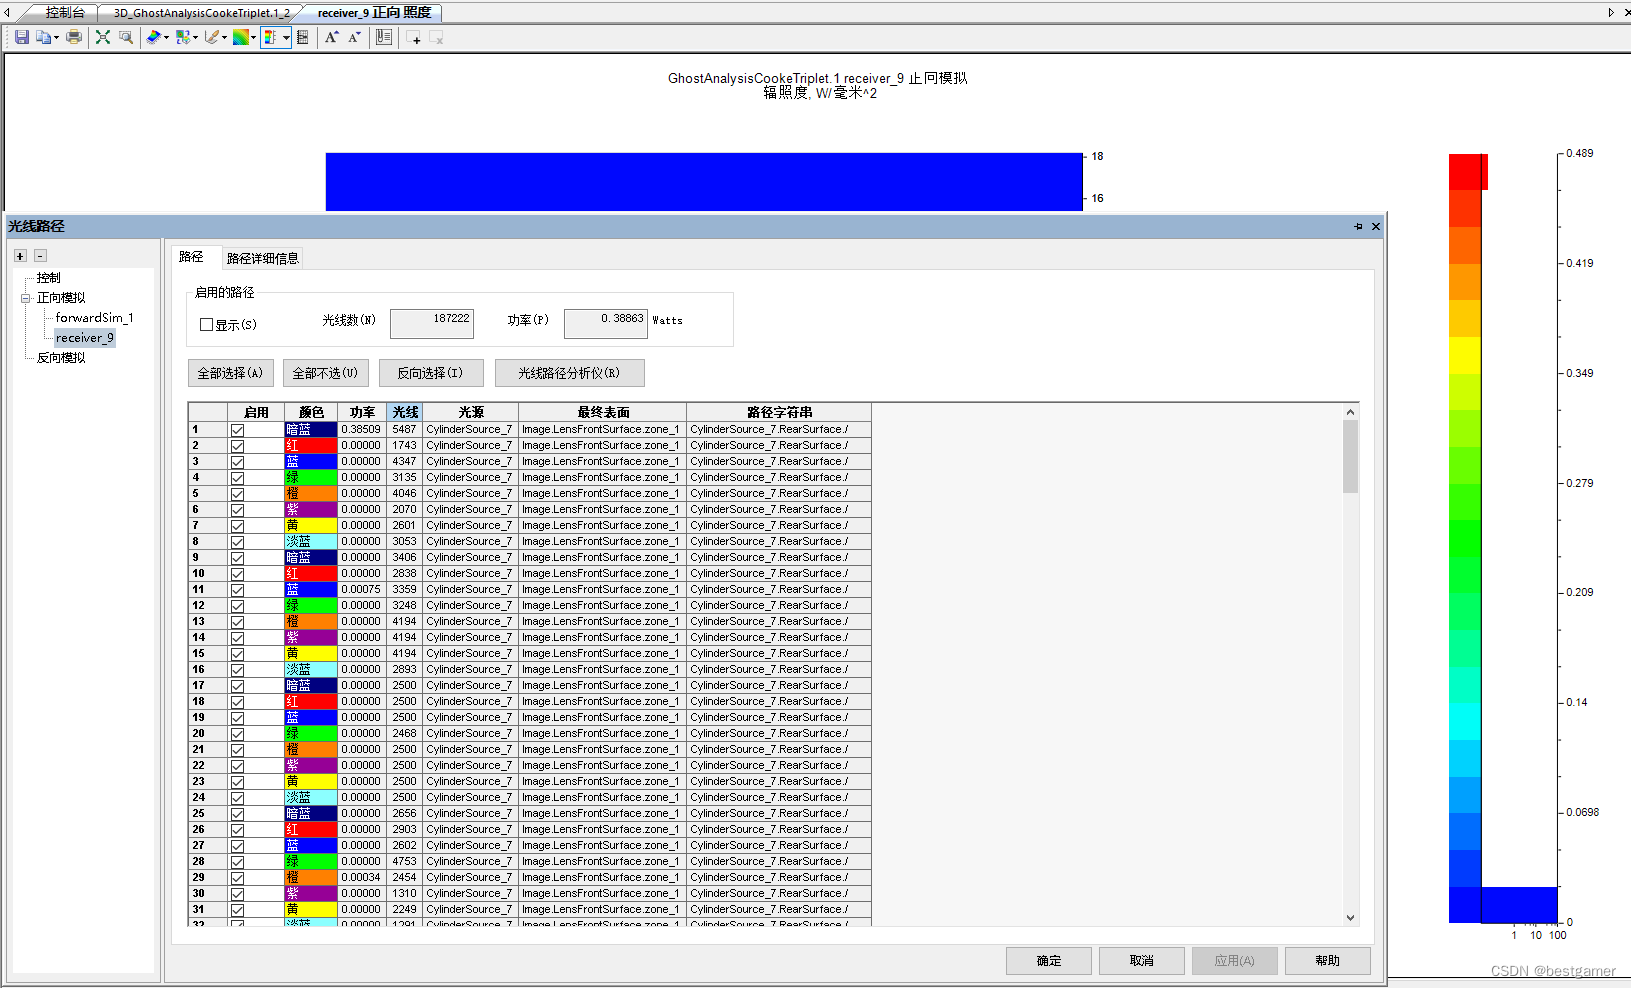The image size is (1631, 988).
Task: Click the dropdown arrow beside the colormap icon
Action: coord(254,37)
